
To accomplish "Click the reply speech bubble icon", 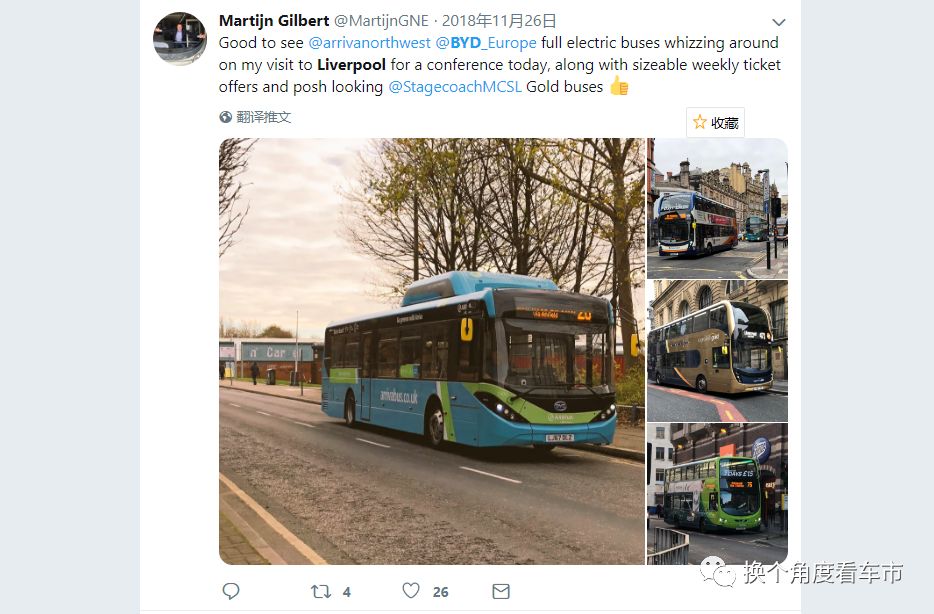I will pyautogui.click(x=231, y=591).
